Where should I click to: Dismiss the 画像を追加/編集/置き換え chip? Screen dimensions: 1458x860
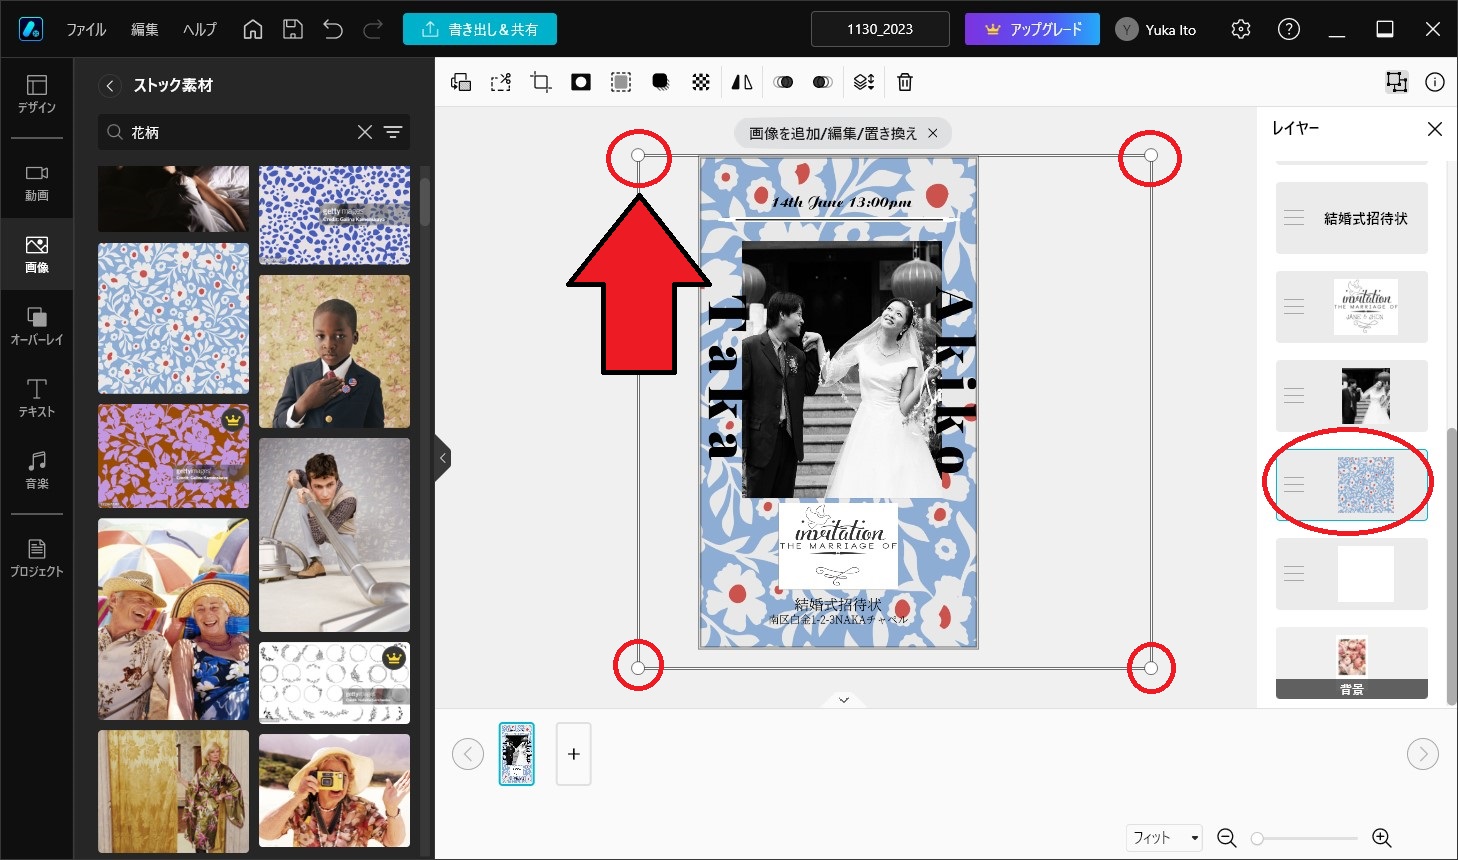pos(933,133)
